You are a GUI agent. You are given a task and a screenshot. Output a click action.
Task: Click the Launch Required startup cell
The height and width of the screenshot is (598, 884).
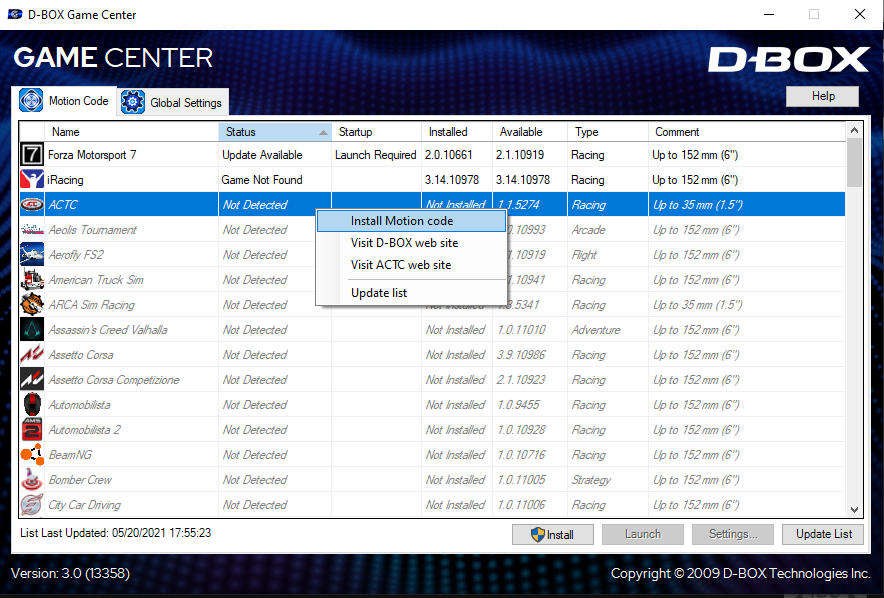375,155
